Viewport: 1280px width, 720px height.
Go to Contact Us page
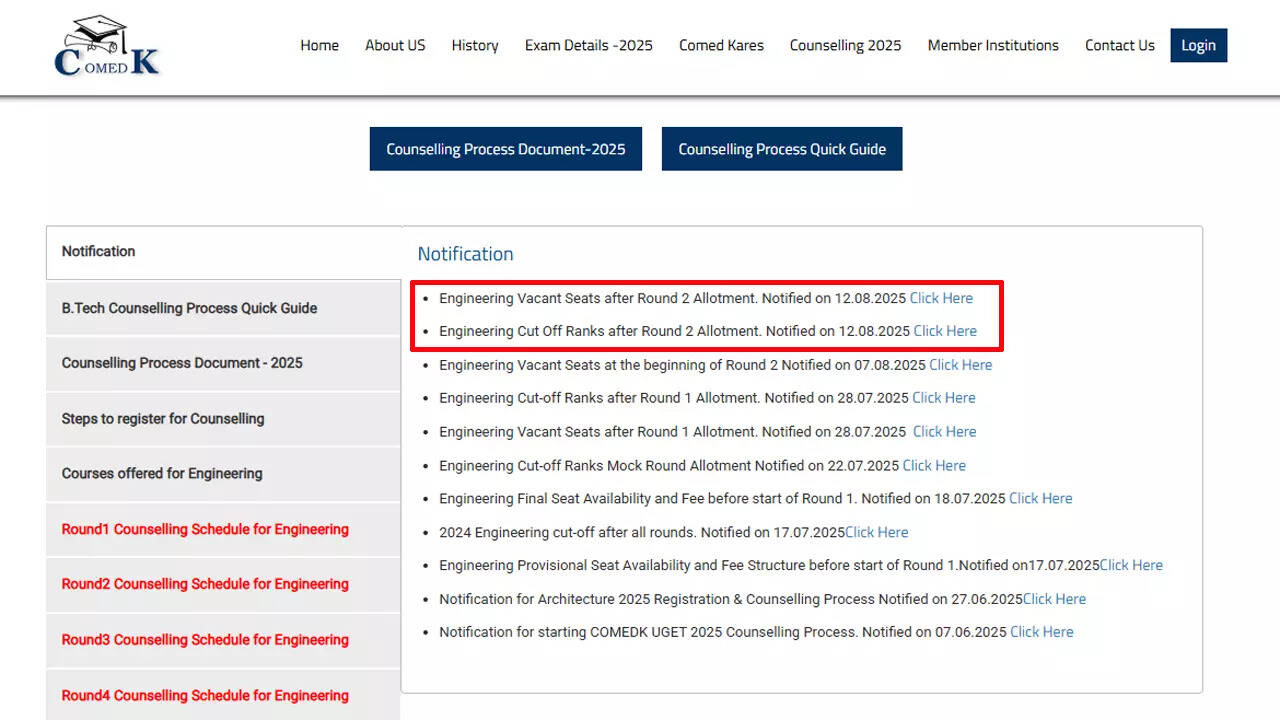point(1120,45)
